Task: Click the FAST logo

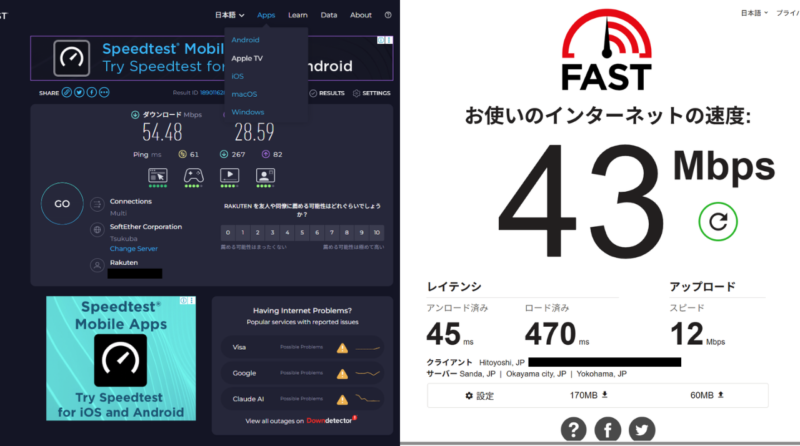Action: 607,49
